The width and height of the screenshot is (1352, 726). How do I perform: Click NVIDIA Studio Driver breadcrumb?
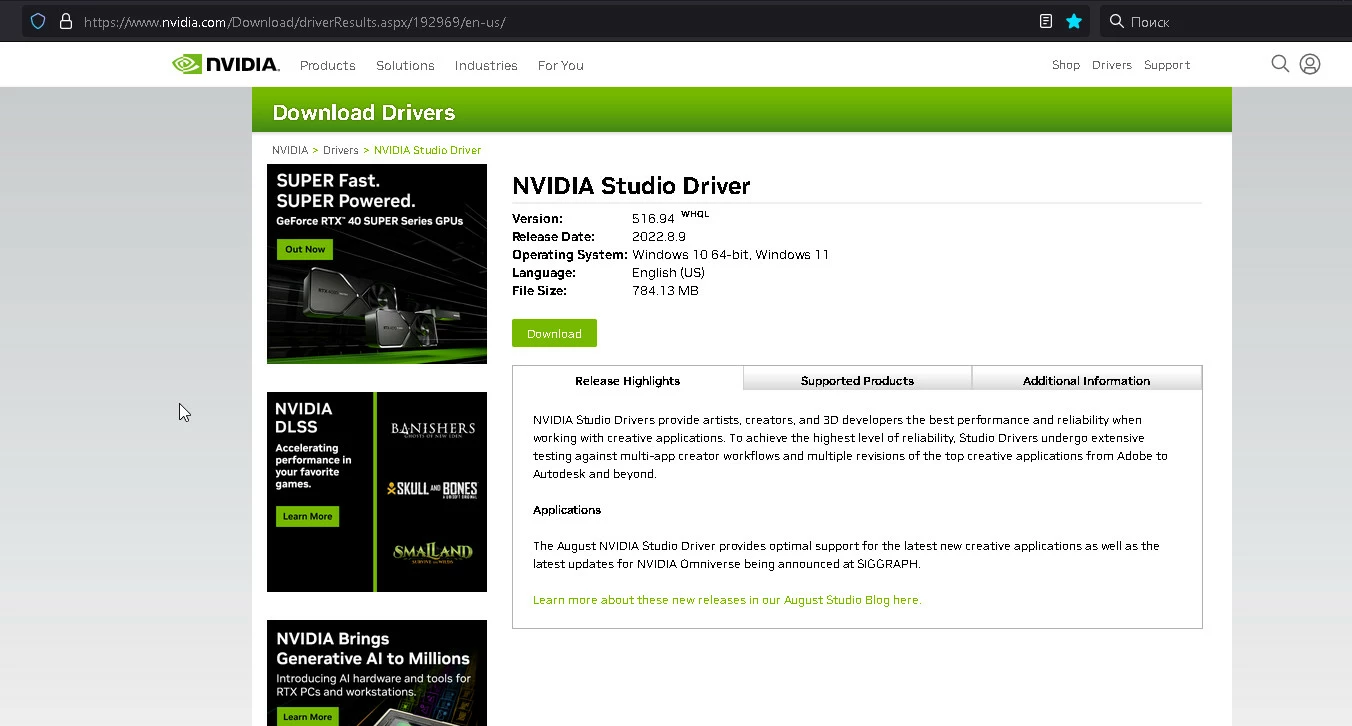pyautogui.click(x=427, y=150)
